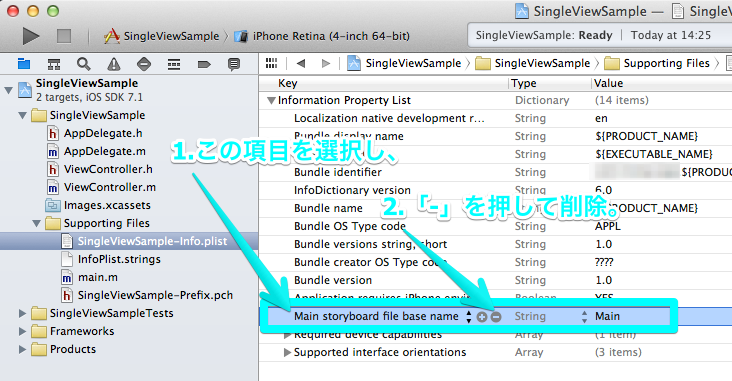Add row with plus button beside Main storyboard
The image size is (732, 381).
coord(482,317)
